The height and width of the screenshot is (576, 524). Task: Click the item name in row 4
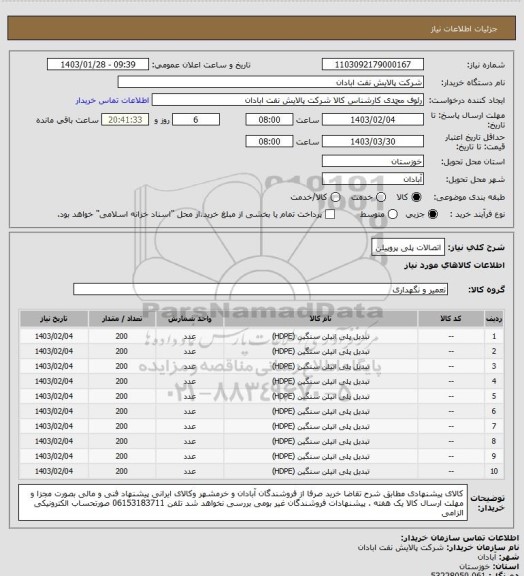click(x=320, y=382)
